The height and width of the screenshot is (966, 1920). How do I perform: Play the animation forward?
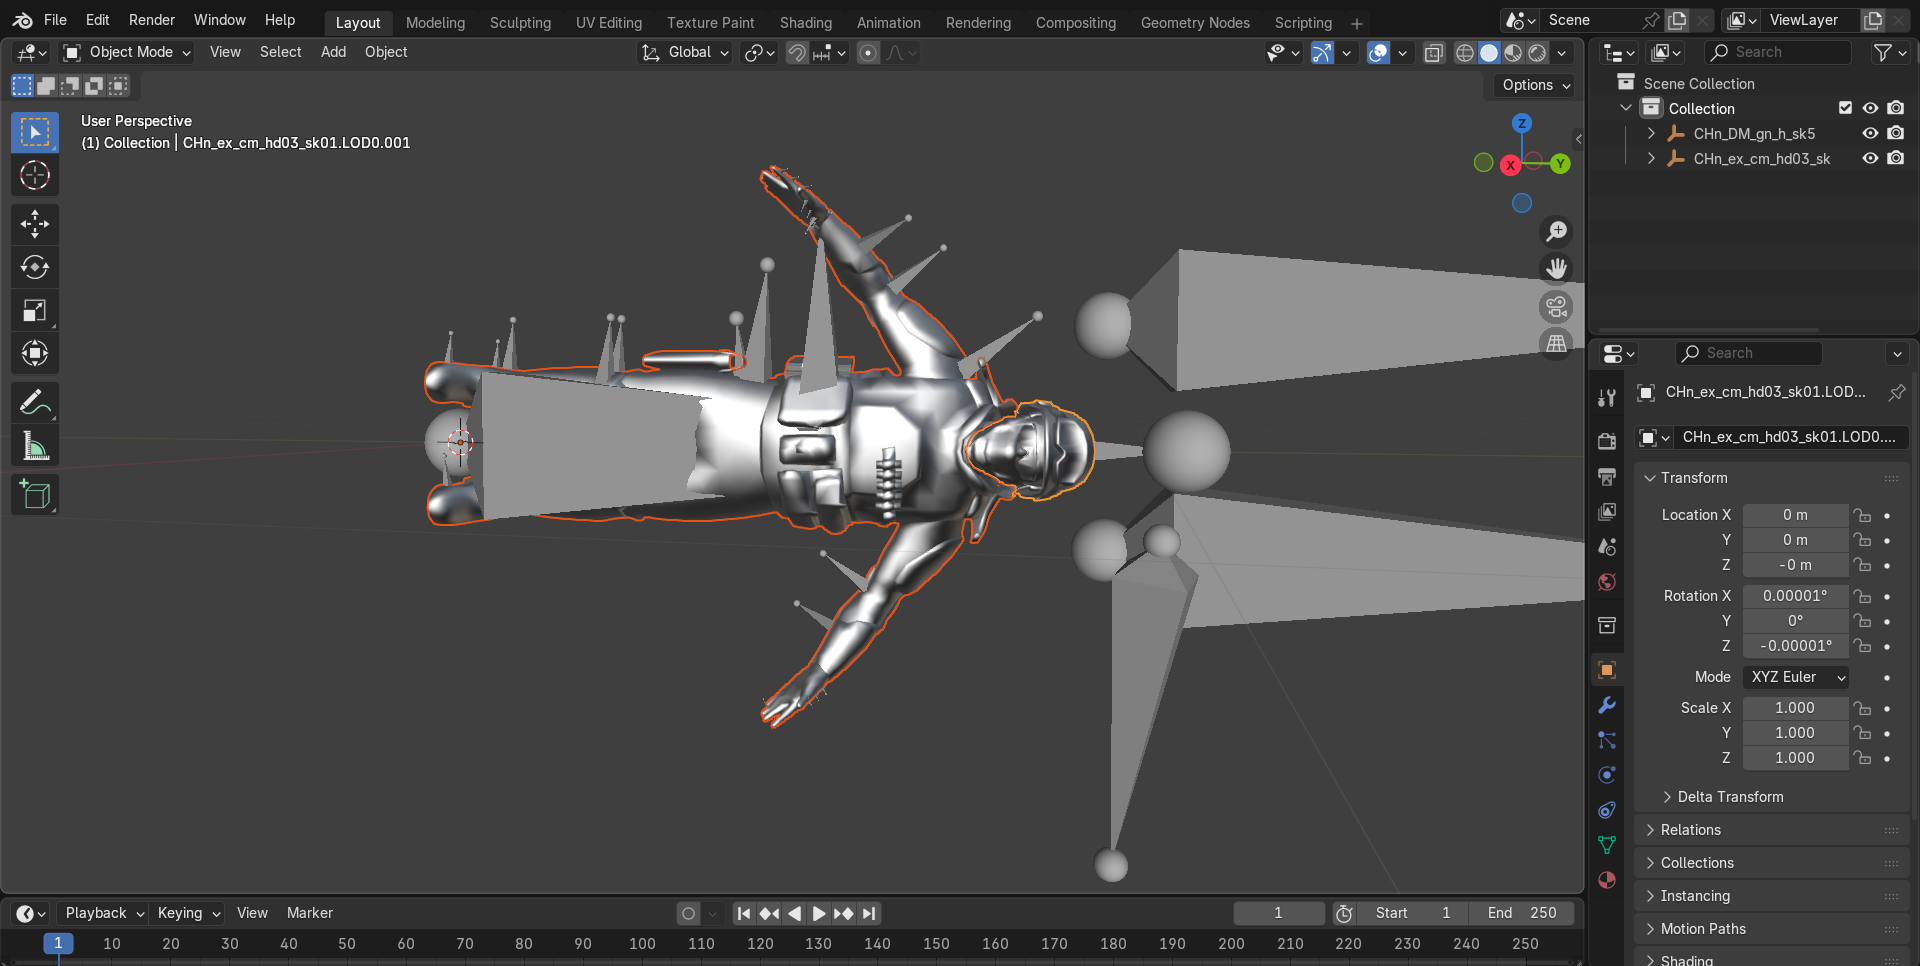click(x=819, y=913)
